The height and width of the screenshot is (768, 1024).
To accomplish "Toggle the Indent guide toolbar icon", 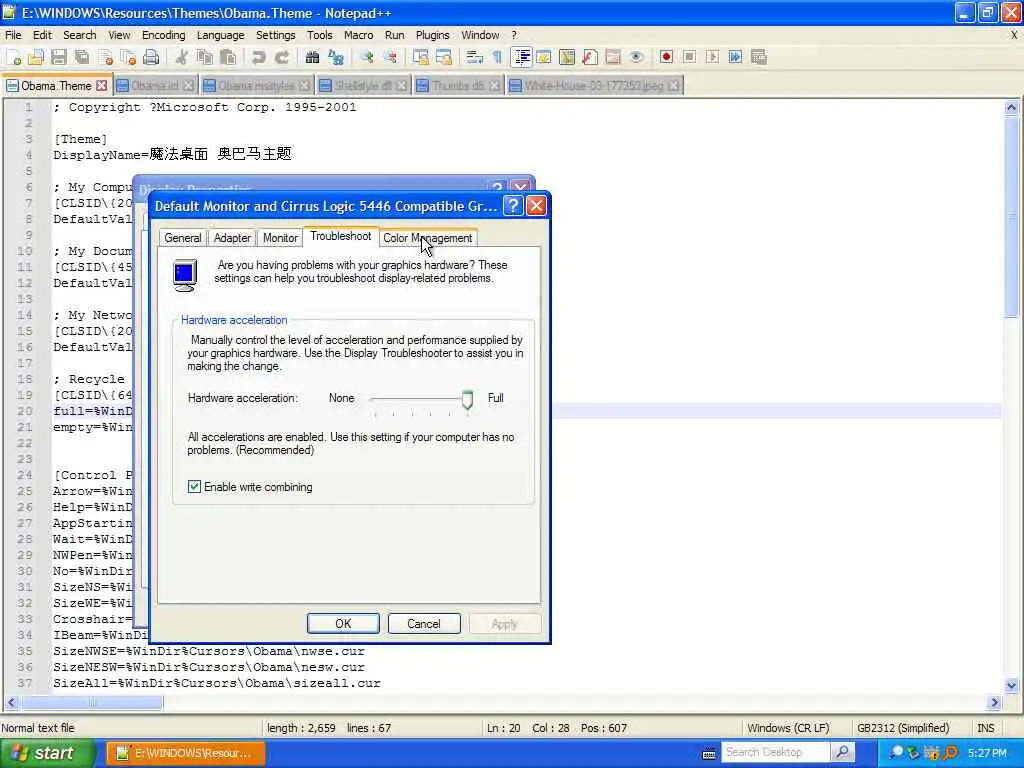I will coord(522,57).
